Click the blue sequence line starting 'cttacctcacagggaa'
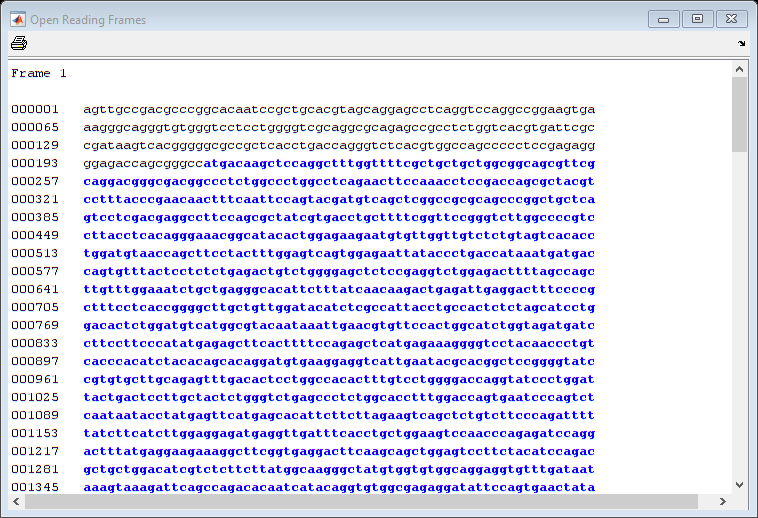The image size is (758, 518). pos(339,235)
